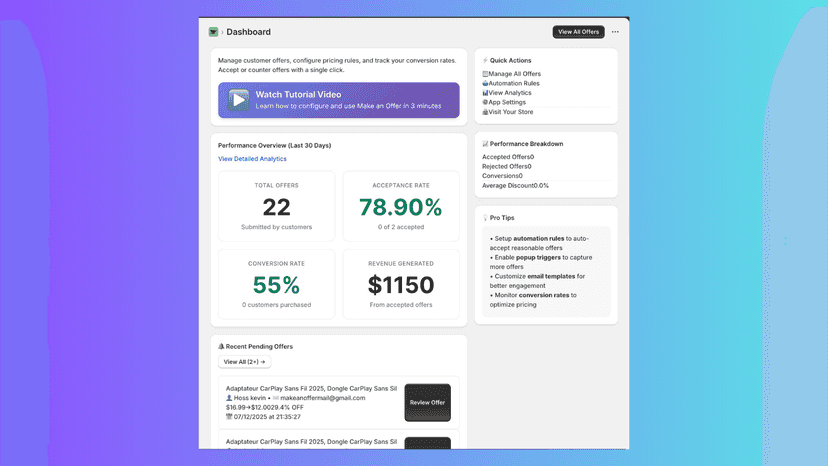Click the Revenue Generated value $1150
This screenshot has width=828, height=466.
[x=401, y=285]
